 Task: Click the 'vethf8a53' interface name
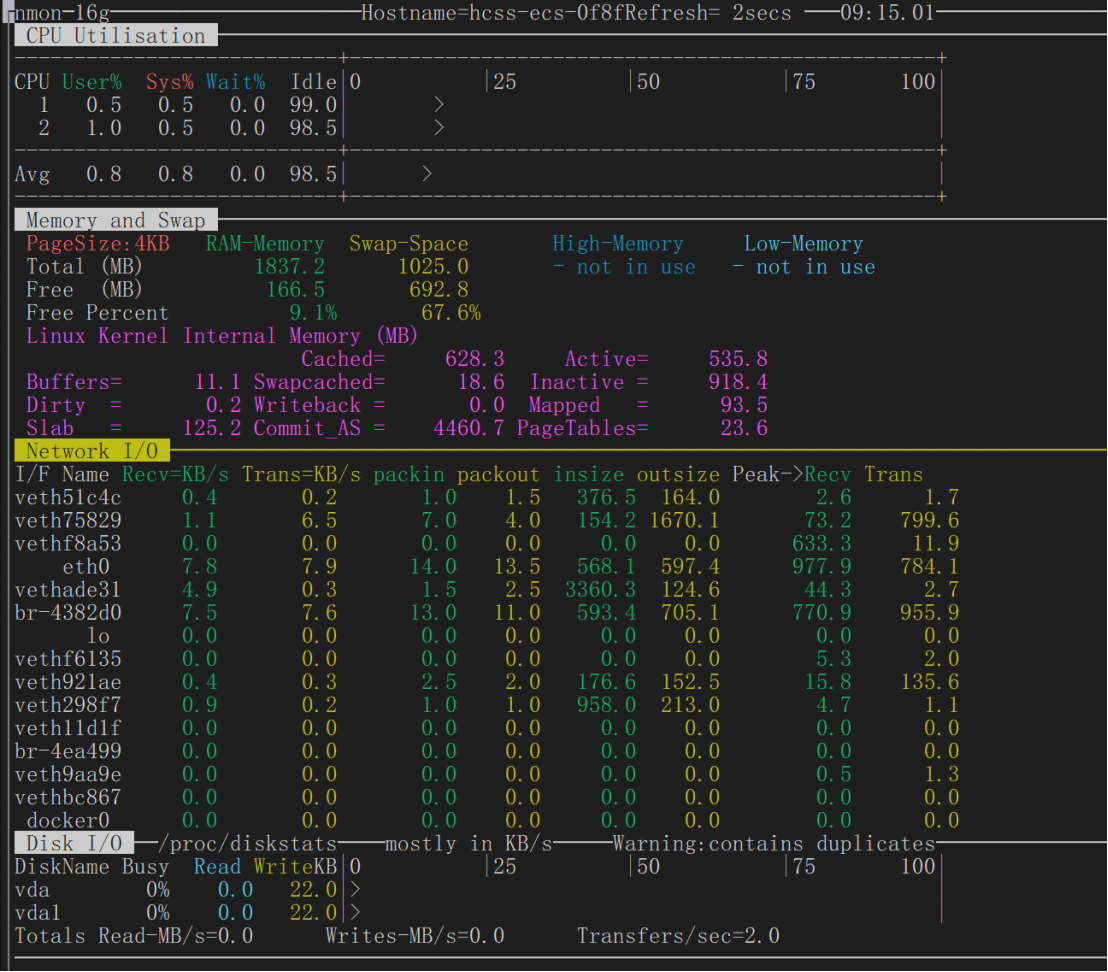point(68,543)
